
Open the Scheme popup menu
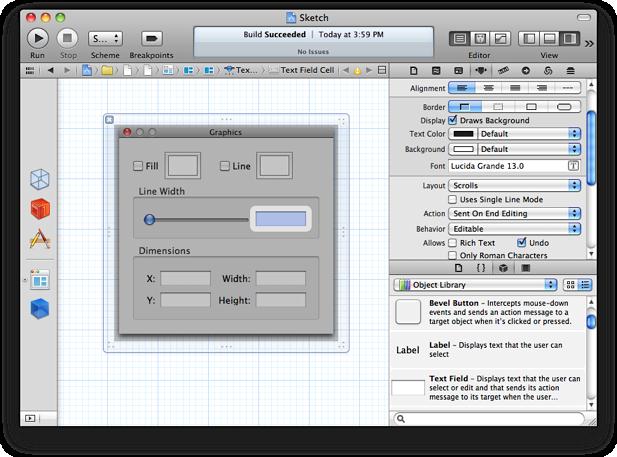(x=105, y=38)
